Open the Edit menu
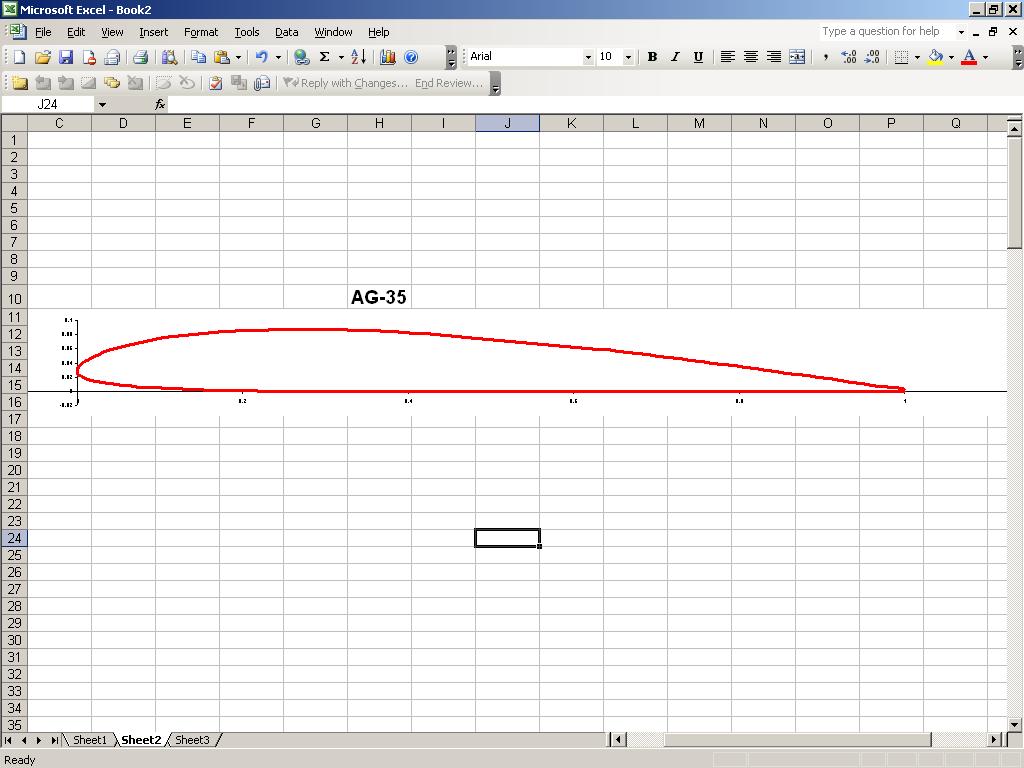Image resolution: width=1024 pixels, height=768 pixels. tap(76, 32)
